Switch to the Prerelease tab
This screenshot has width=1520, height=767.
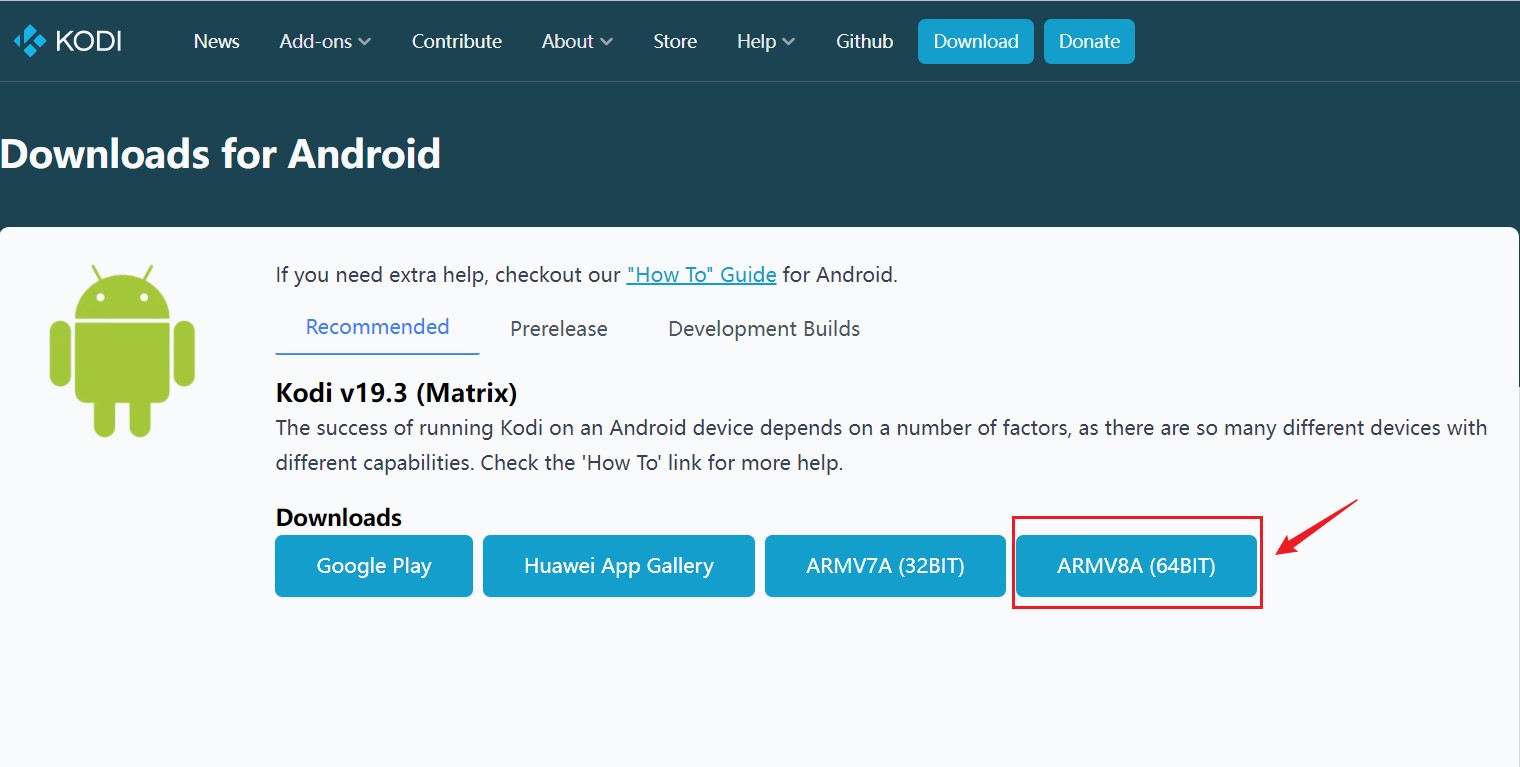tap(559, 329)
